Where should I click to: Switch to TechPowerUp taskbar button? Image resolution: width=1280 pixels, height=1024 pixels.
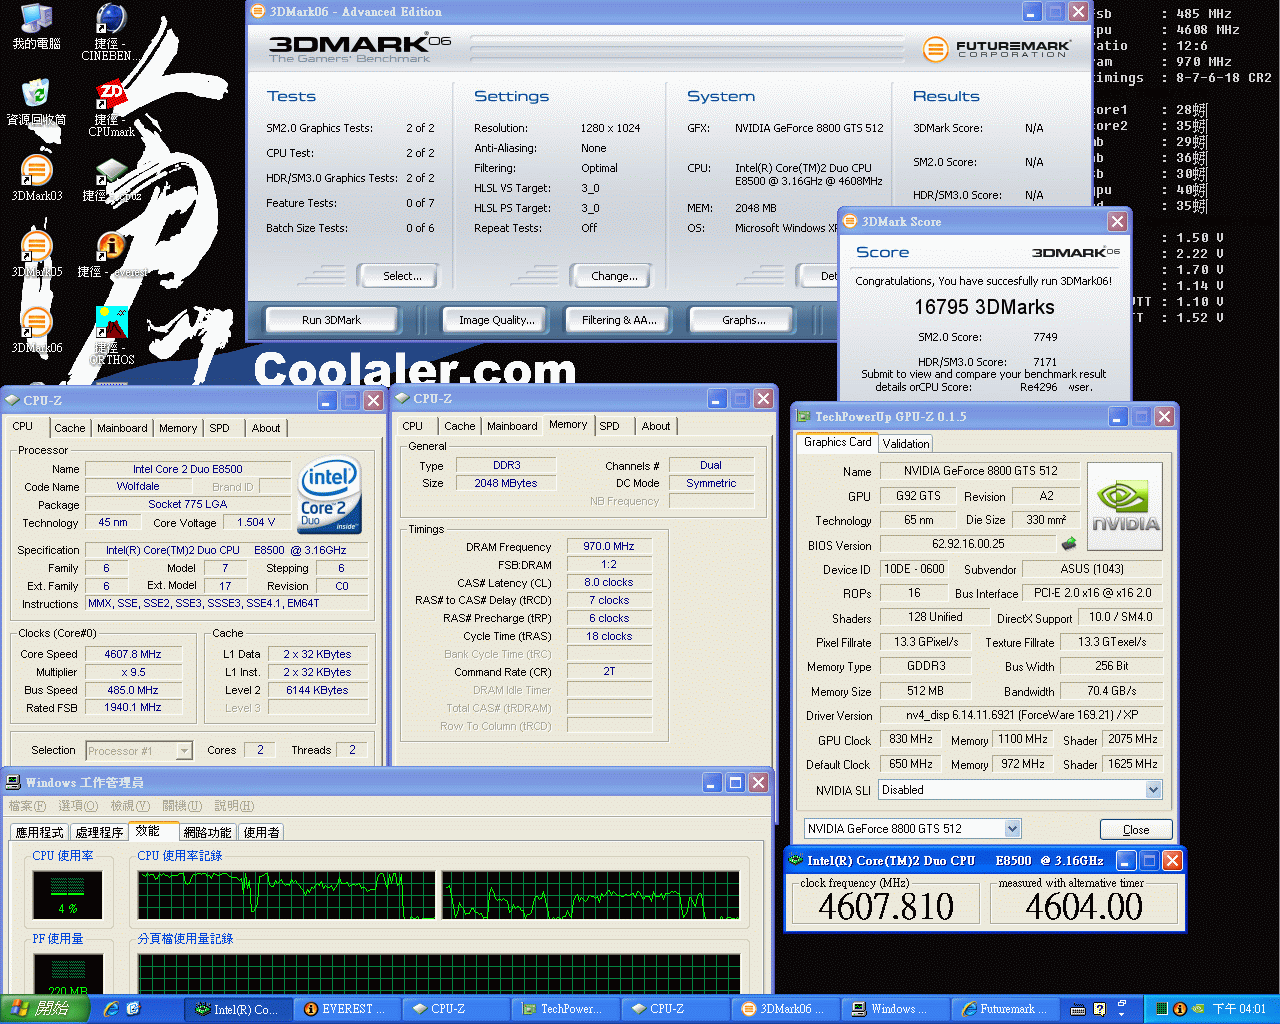567,1009
